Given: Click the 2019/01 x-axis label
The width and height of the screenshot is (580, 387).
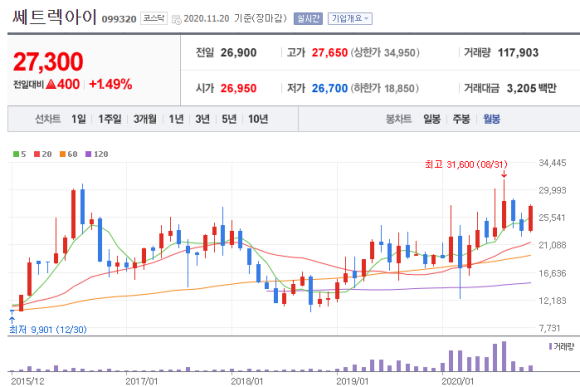Looking at the screenshot, I should [x=352, y=381].
